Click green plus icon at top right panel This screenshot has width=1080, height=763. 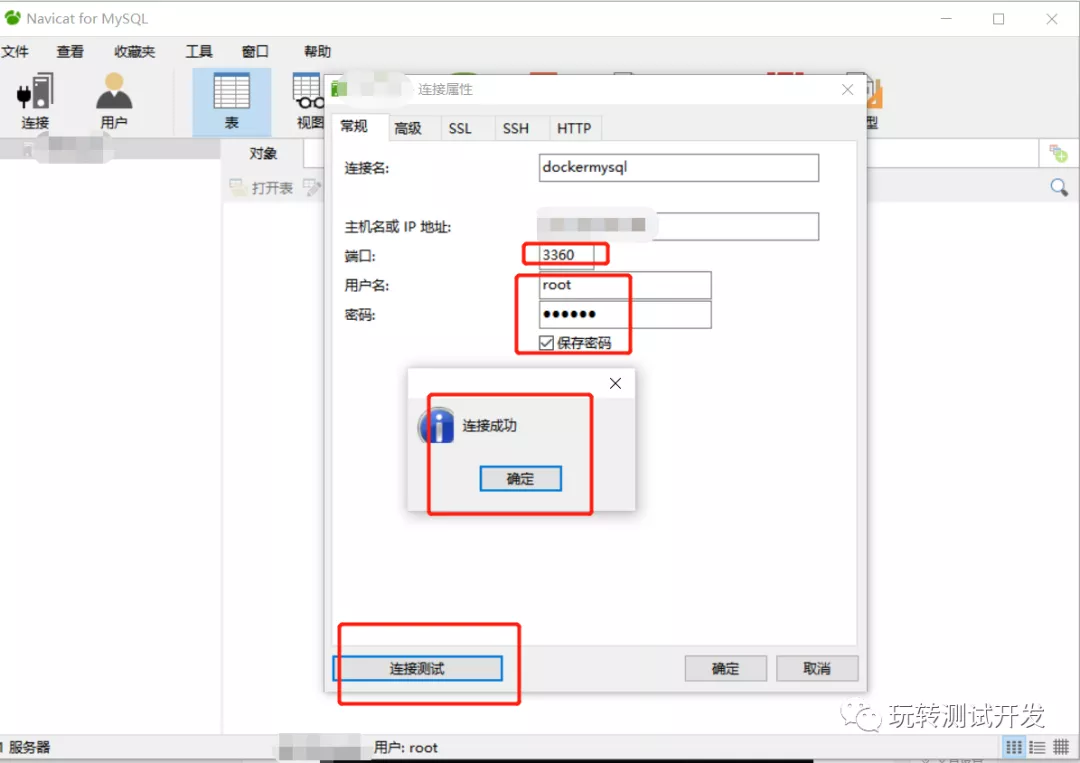click(1058, 154)
